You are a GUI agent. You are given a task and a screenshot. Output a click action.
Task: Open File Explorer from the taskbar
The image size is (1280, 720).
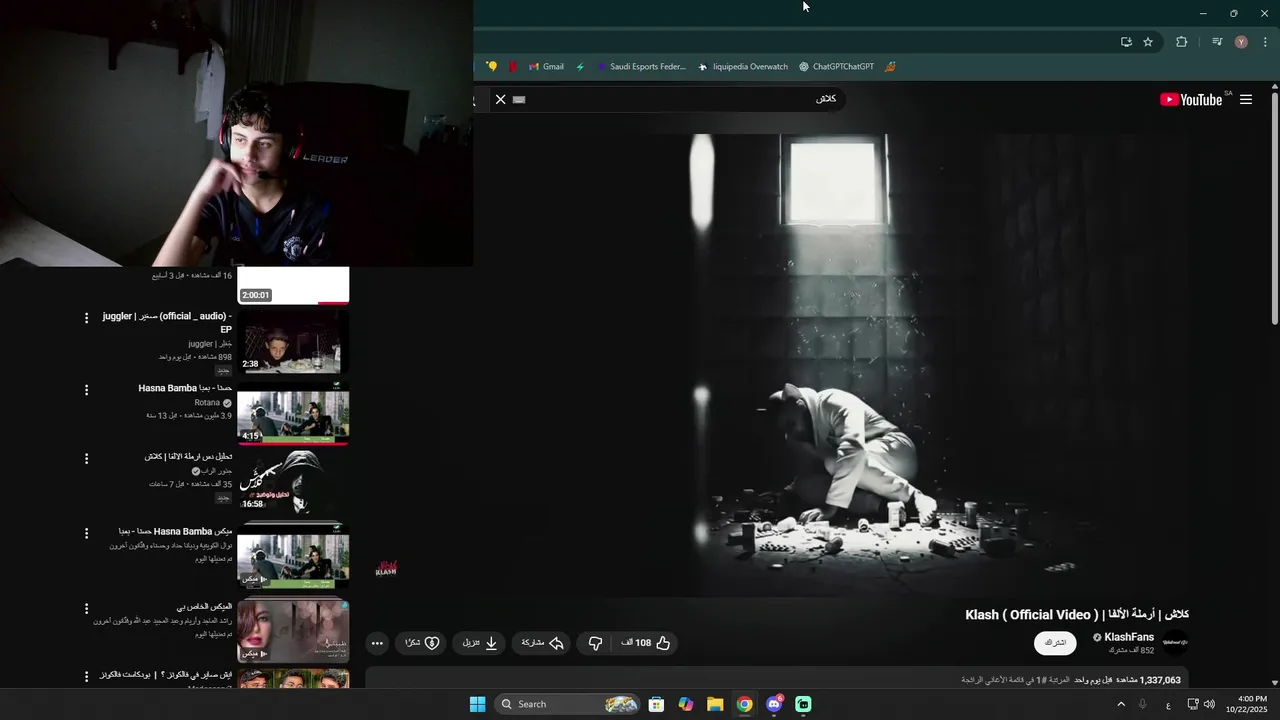(715, 704)
